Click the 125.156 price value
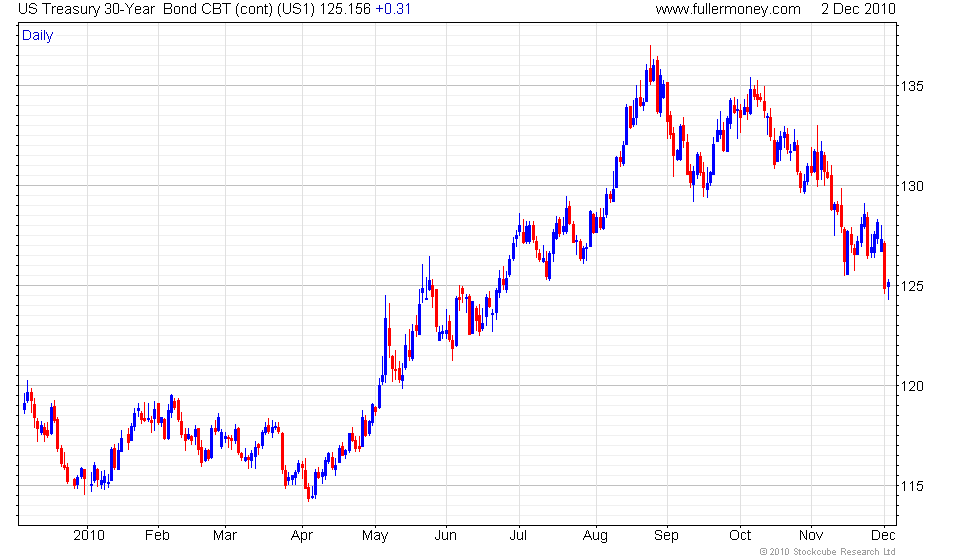The height and width of the screenshot is (560, 980). [345, 9]
